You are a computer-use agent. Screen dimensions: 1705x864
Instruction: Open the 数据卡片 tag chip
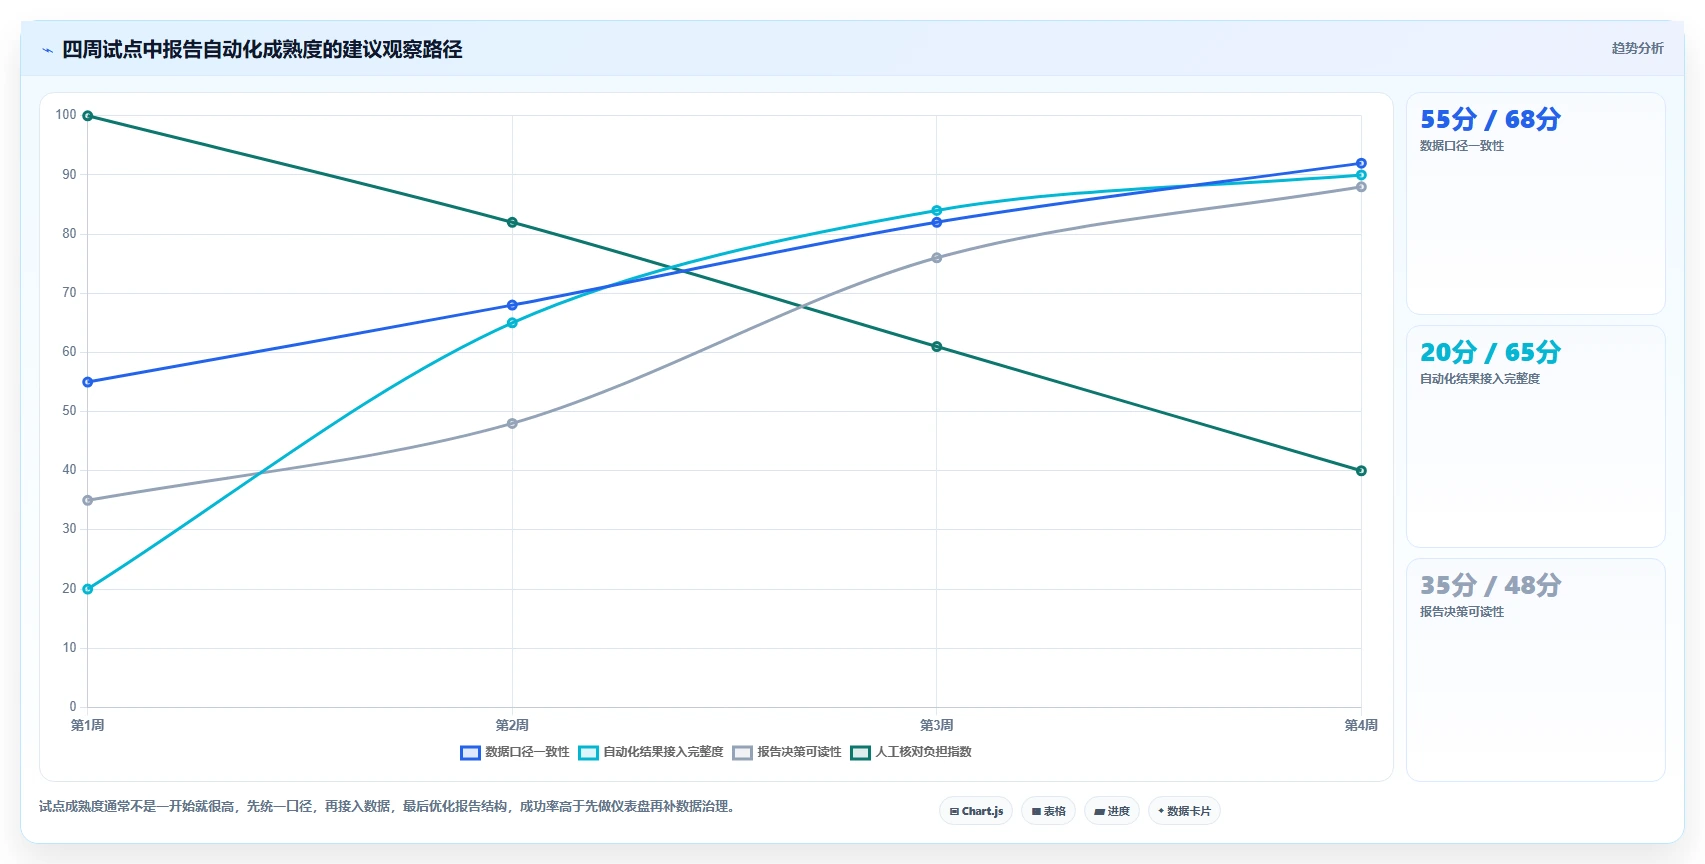coord(1184,811)
